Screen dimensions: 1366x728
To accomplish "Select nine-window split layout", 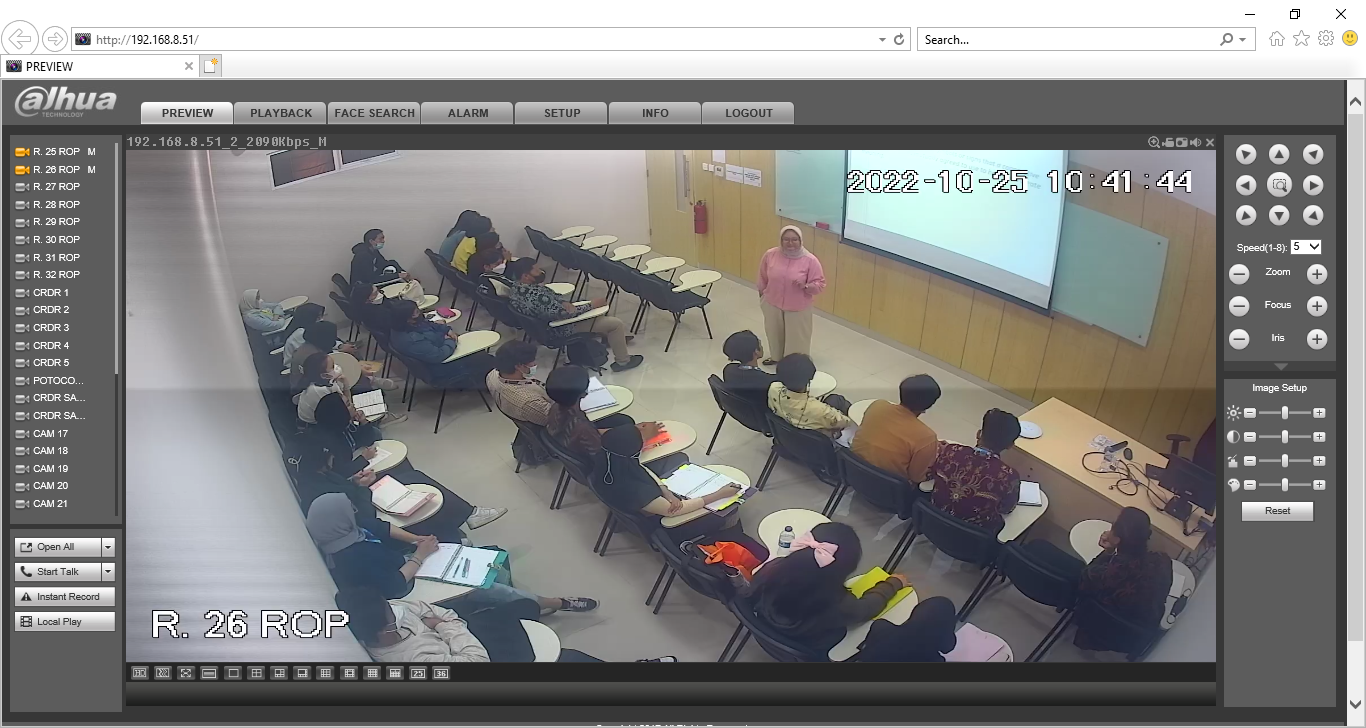I will coord(325,673).
